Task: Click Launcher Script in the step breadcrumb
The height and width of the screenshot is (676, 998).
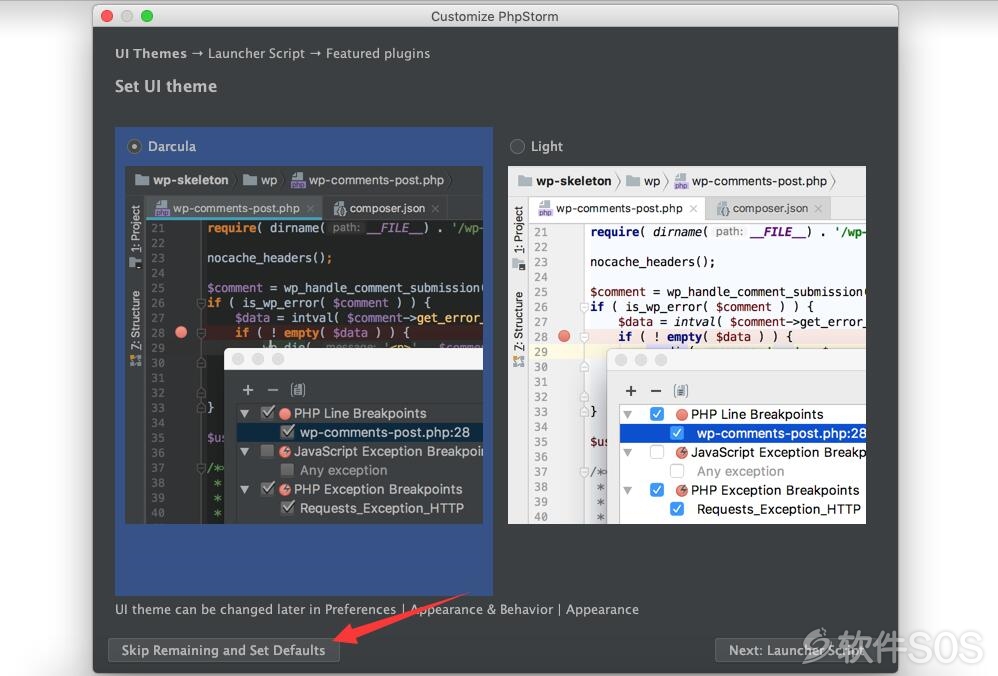Action: [257, 53]
